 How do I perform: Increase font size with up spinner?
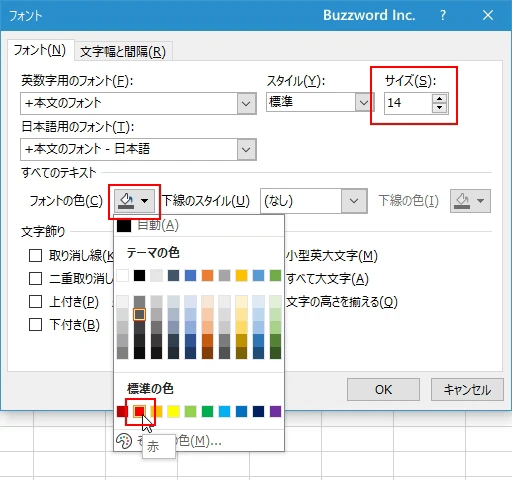(x=439, y=99)
